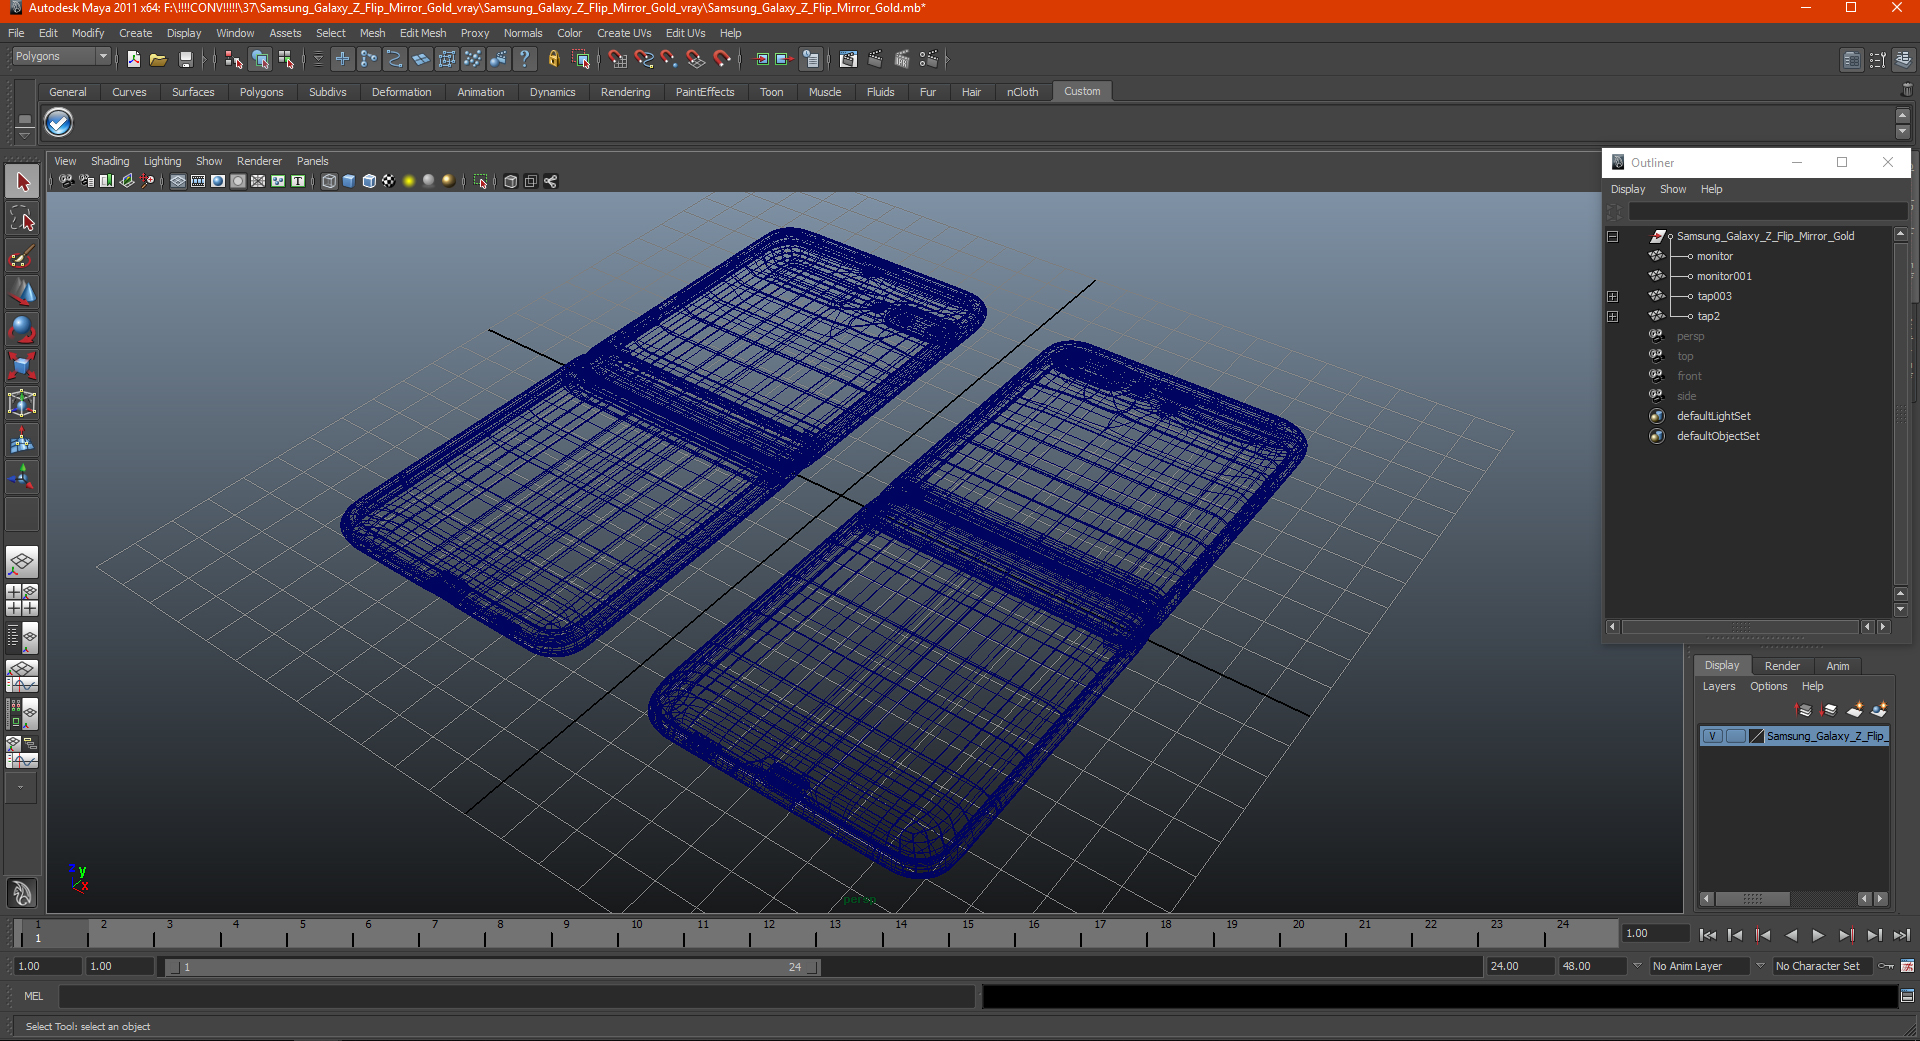Viewport: 1920px width, 1041px height.
Task: Switch to the Render layer tab
Action: click(1782, 666)
